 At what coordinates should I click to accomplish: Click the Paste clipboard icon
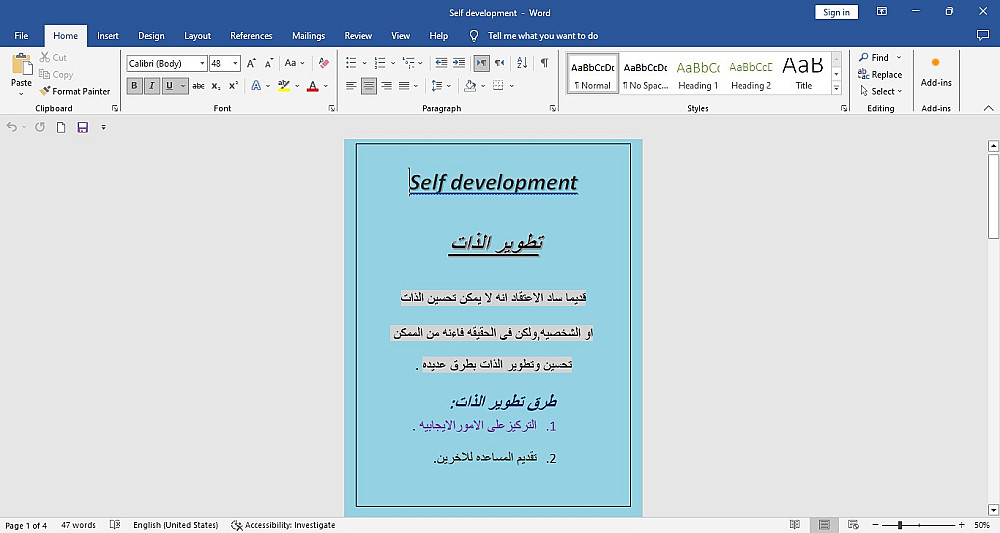click(x=21, y=64)
